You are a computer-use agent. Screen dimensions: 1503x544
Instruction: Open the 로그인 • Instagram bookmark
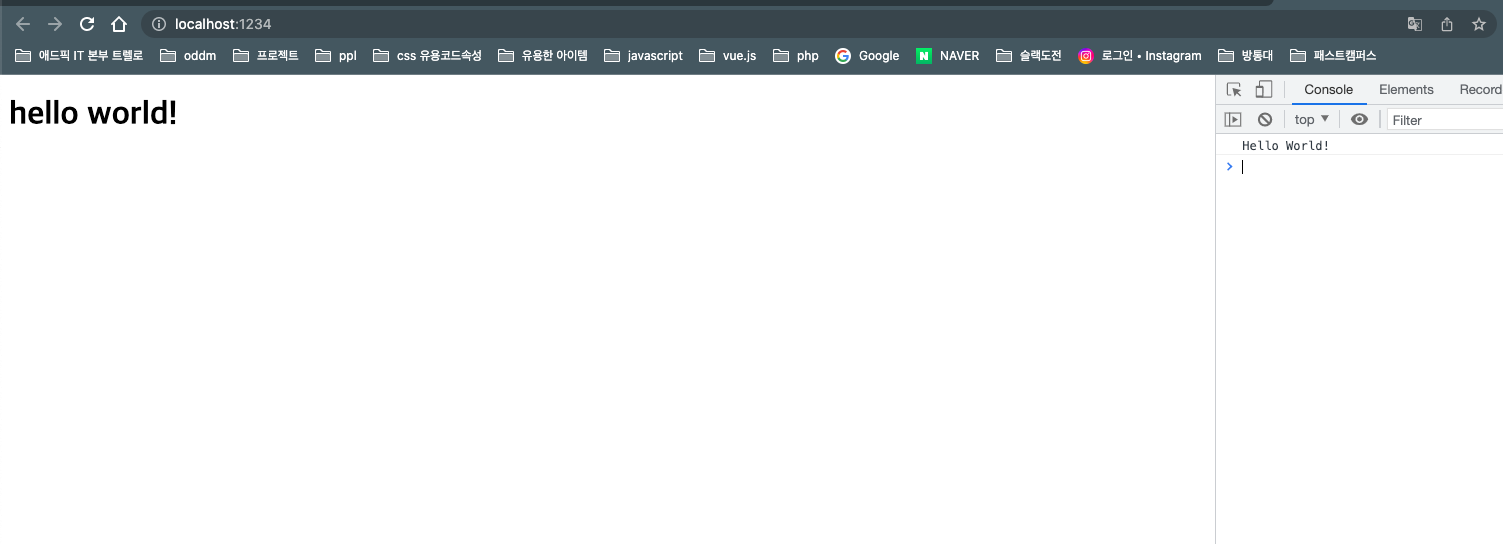1140,56
